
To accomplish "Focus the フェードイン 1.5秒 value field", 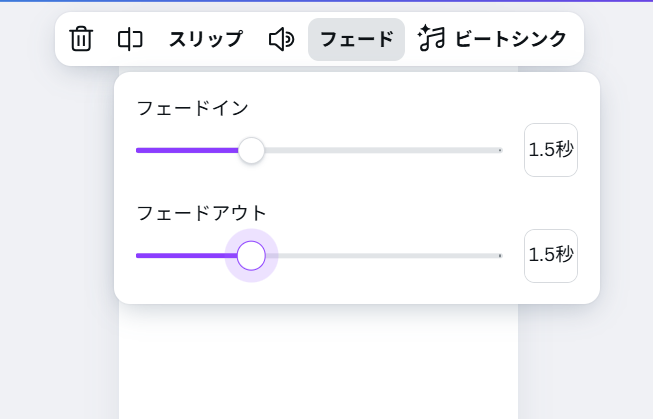I will click(551, 150).
